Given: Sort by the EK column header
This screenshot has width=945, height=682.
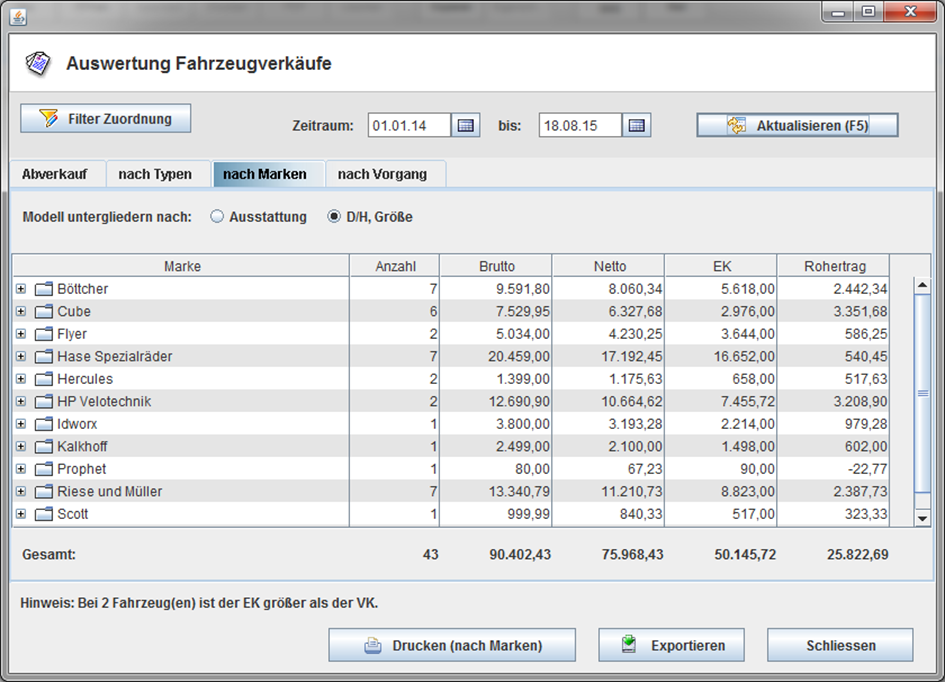Looking at the screenshot, I should (x=721, y=266).
